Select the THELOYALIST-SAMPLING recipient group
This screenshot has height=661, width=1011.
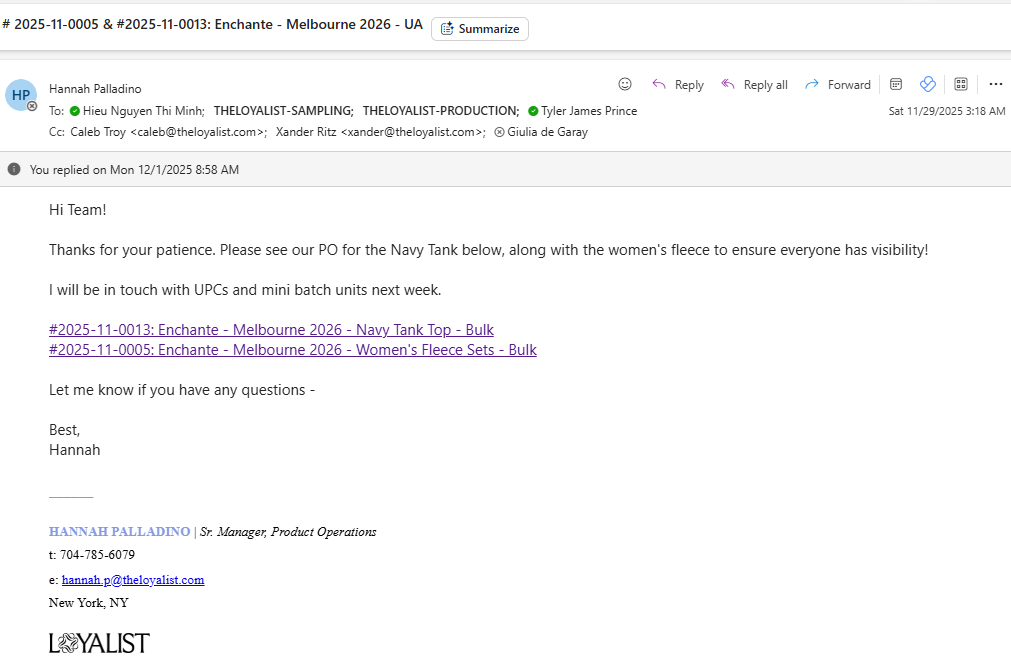point(283,111)
